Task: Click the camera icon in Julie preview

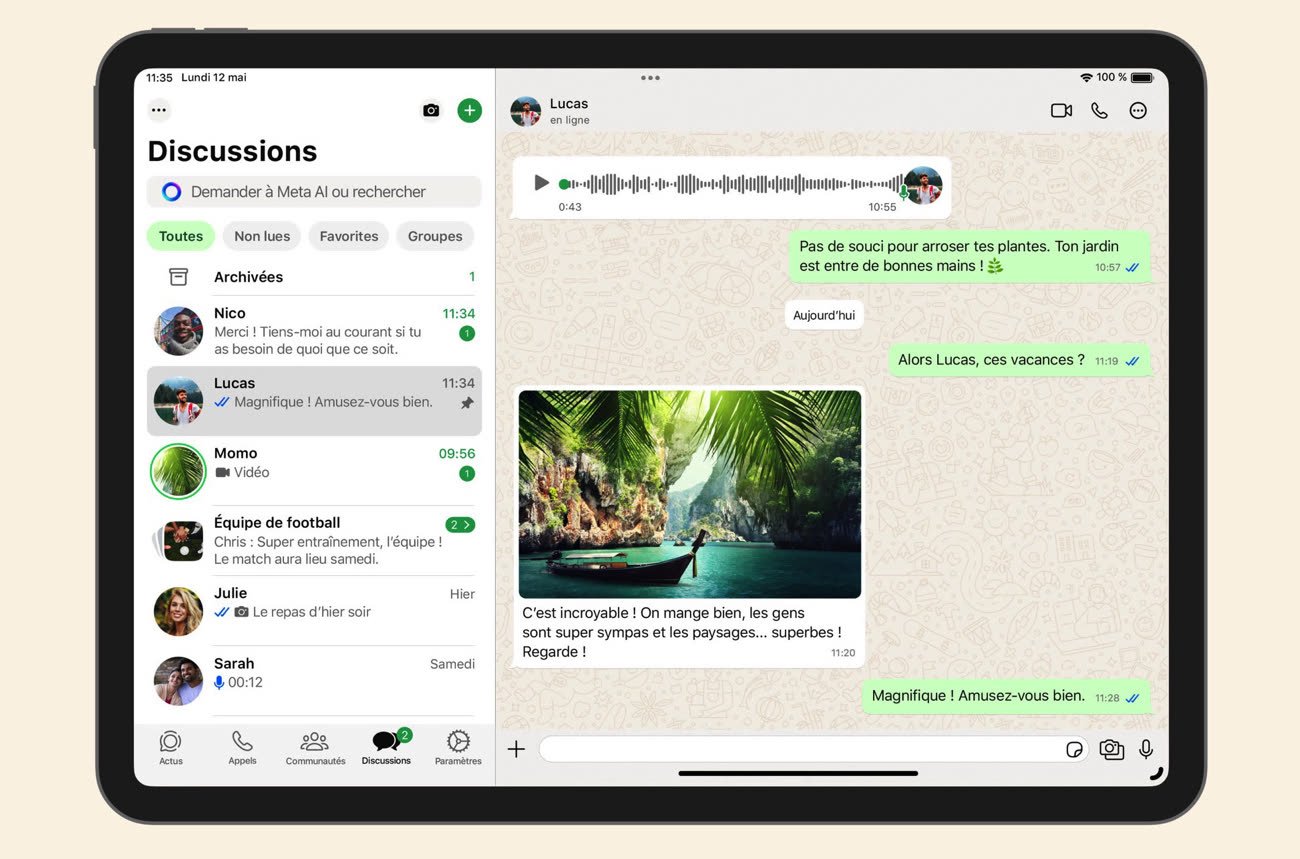Action: click(x=241, y=612)
